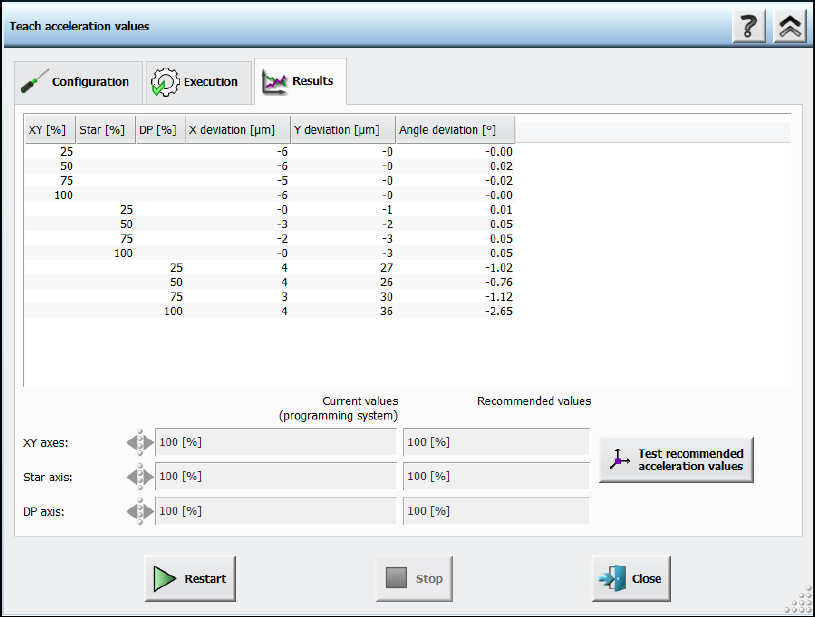
Task: Select the DP 100 result row
Action: [270, 311]
